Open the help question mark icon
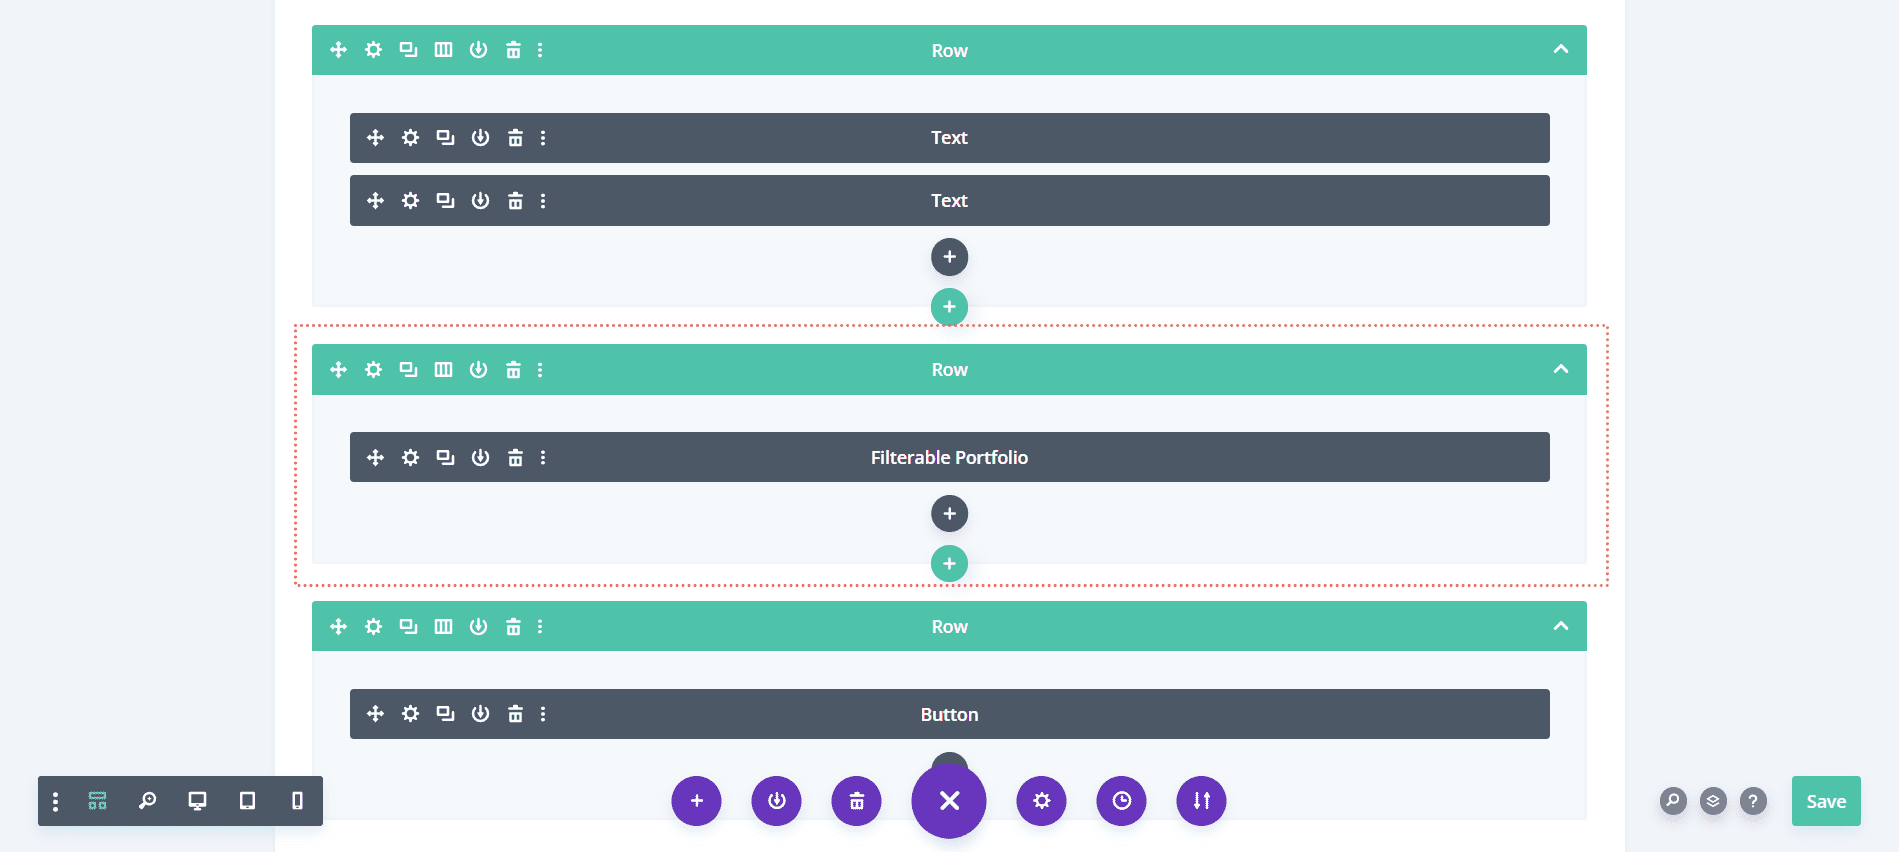The width and height of the screenshot is (1899, 852). point(1753,801)
